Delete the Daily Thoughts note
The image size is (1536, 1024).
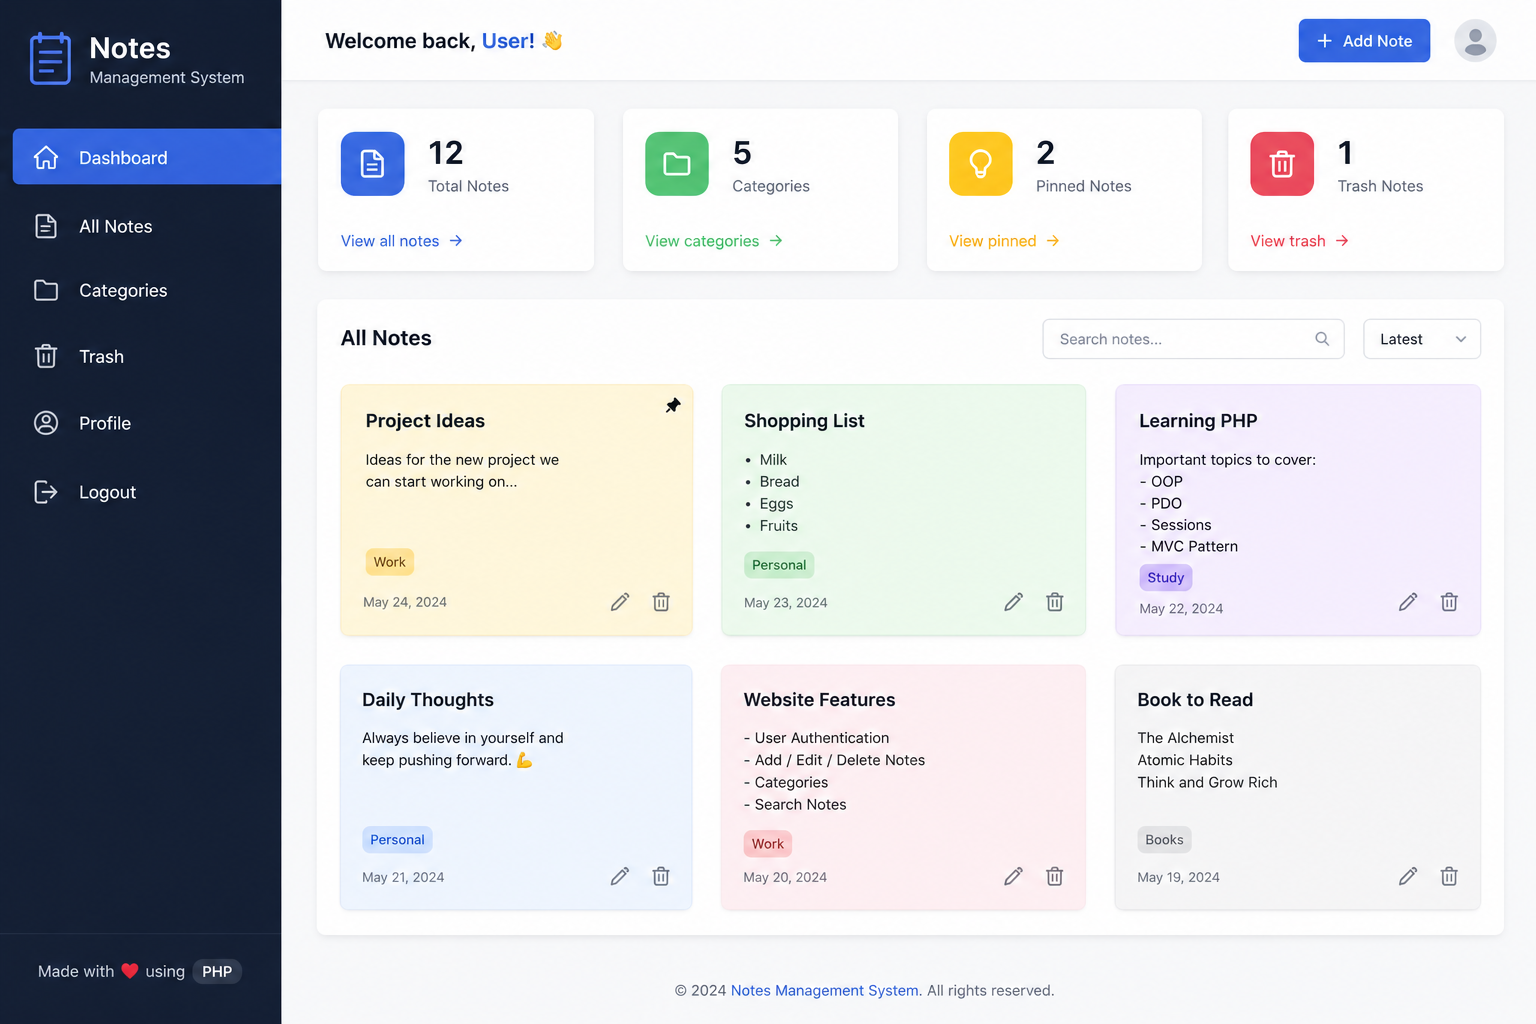(x=661, y=876)
